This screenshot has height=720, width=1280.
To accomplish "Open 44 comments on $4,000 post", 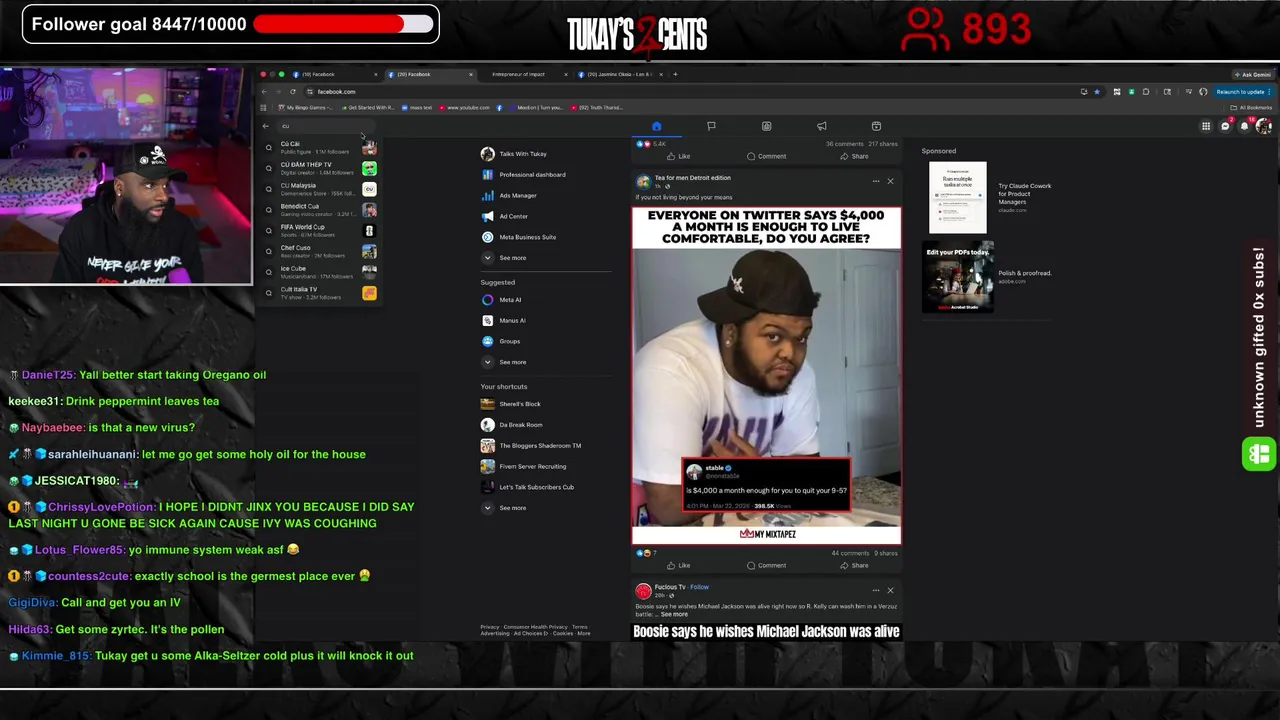I will coord(850,553).
